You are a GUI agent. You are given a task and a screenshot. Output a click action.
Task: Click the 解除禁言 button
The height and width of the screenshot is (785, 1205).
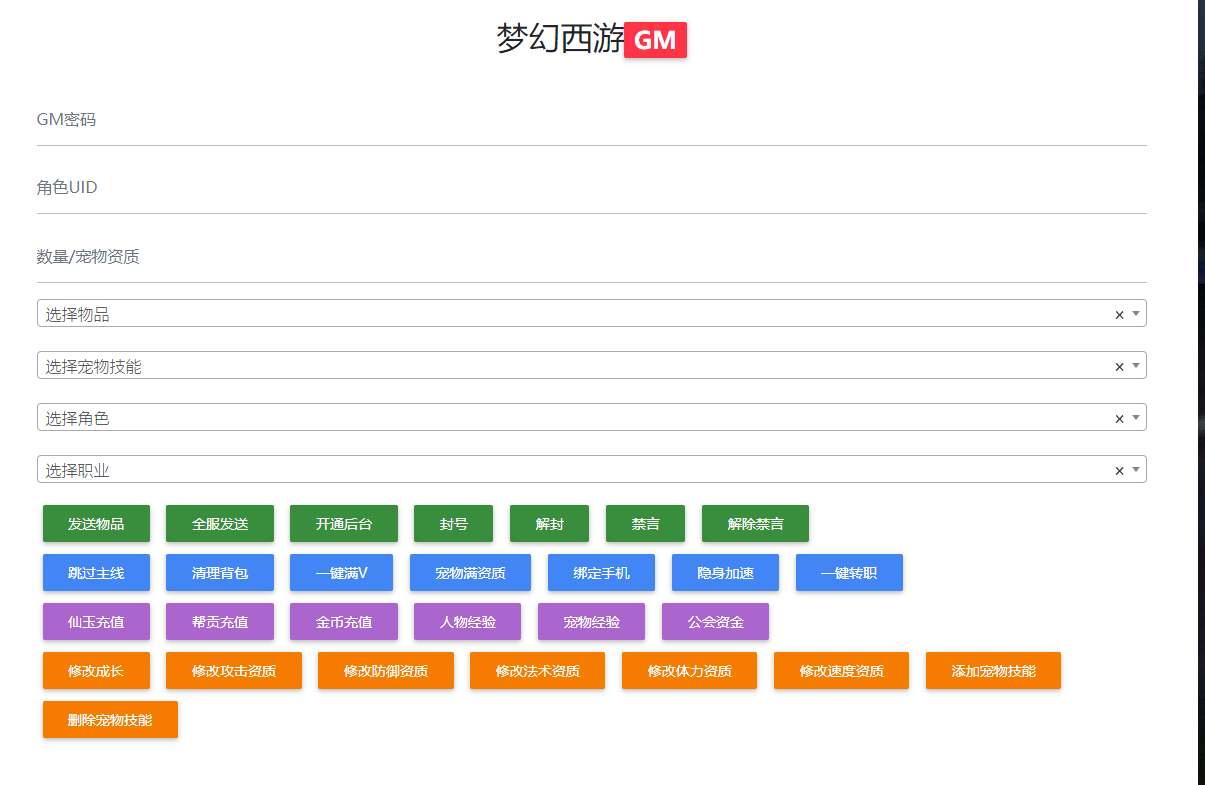coord(755,524)
